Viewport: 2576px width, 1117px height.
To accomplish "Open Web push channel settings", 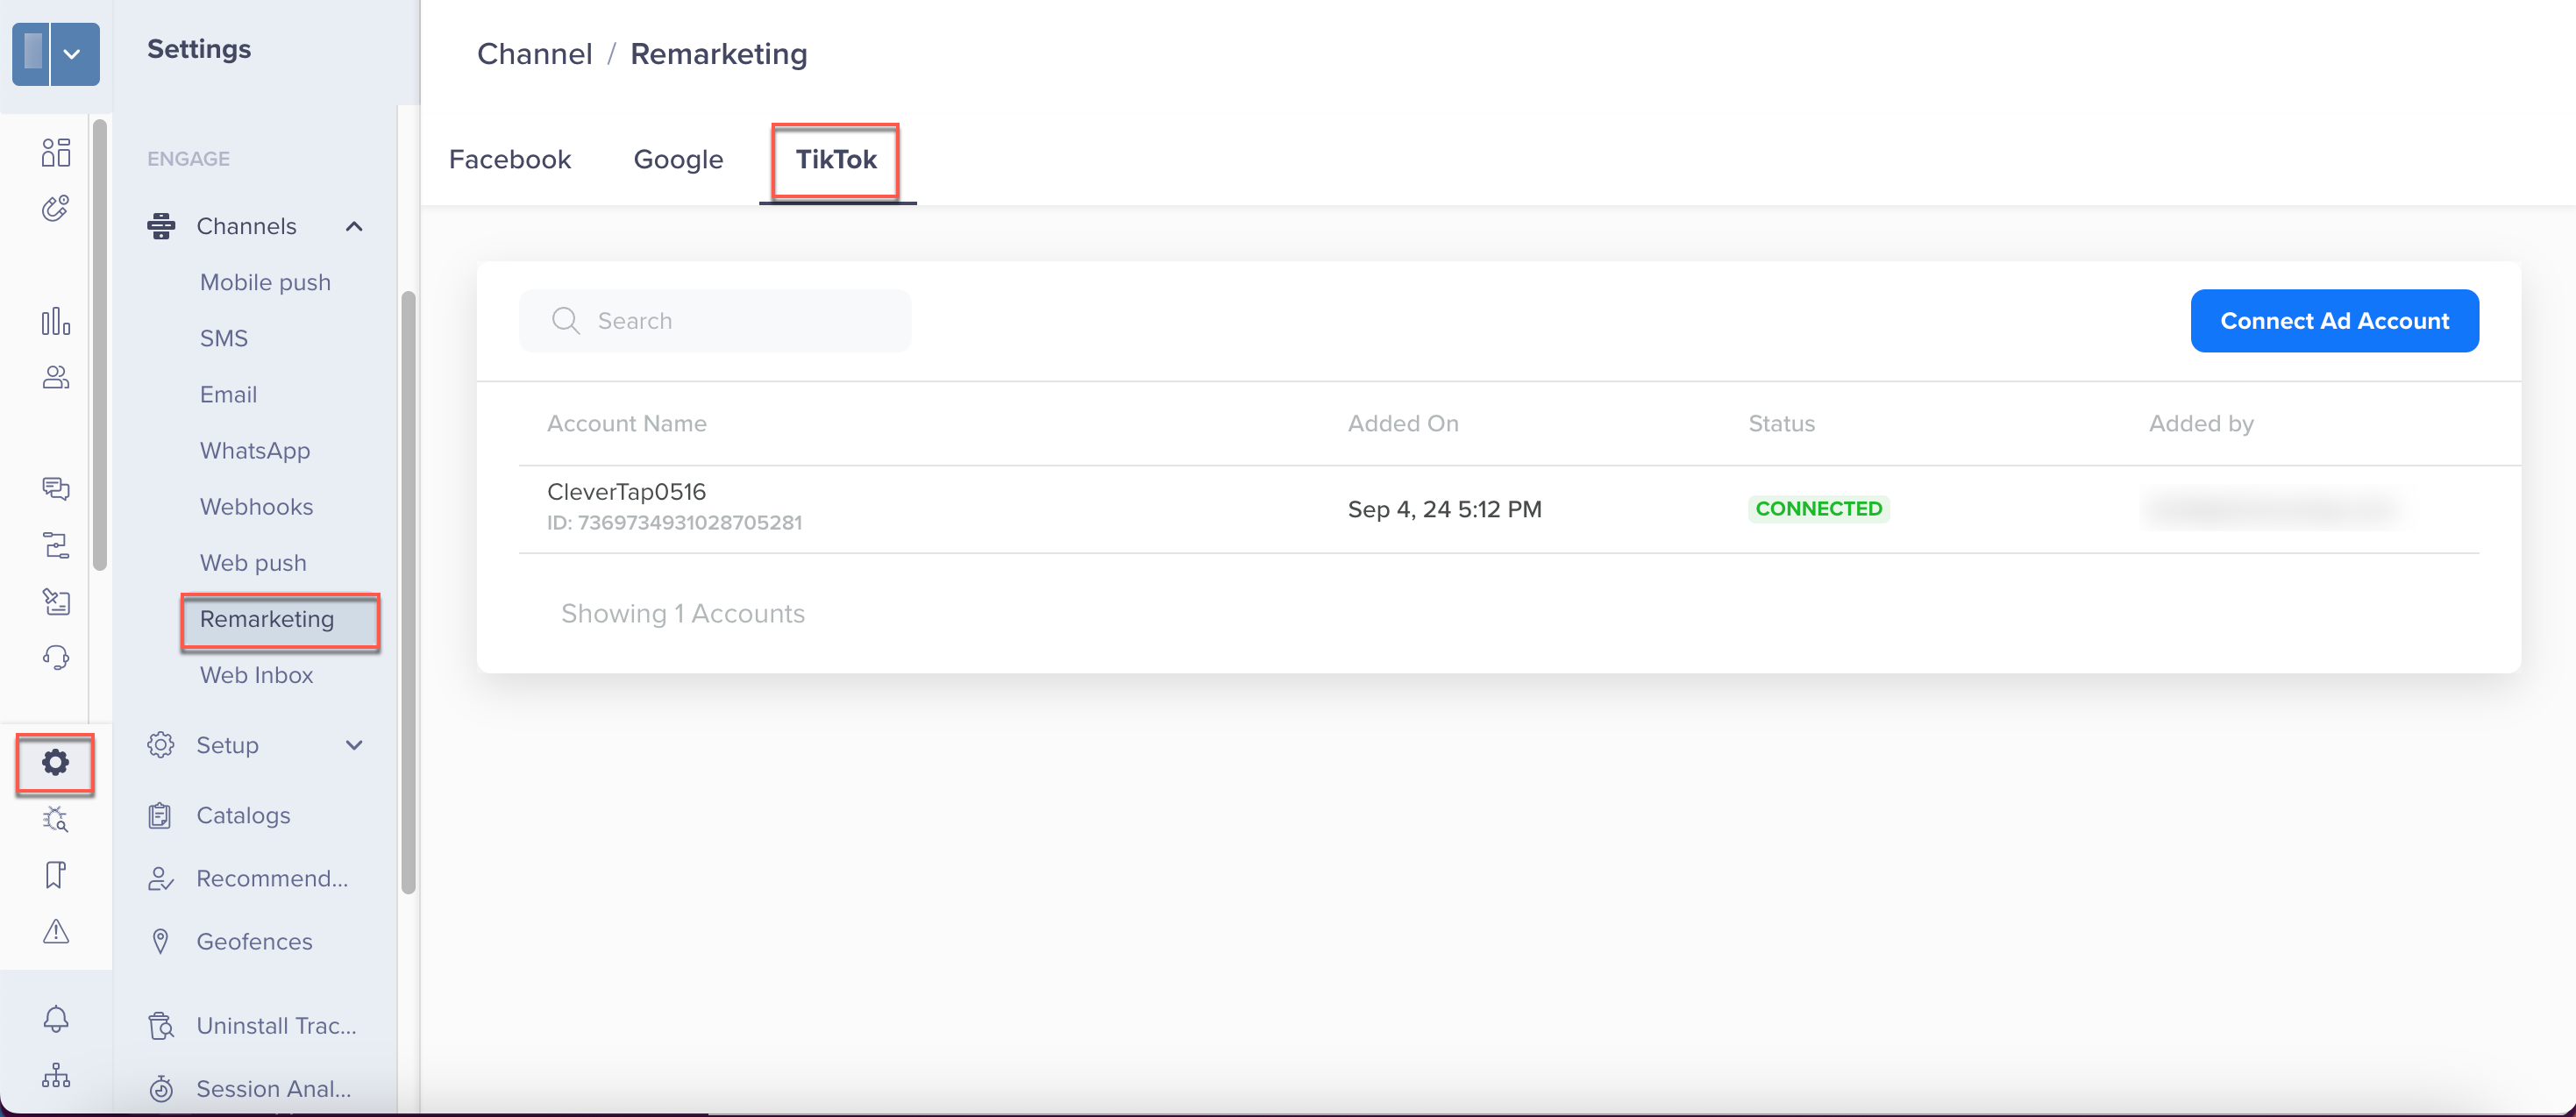I will pos(253,563).
